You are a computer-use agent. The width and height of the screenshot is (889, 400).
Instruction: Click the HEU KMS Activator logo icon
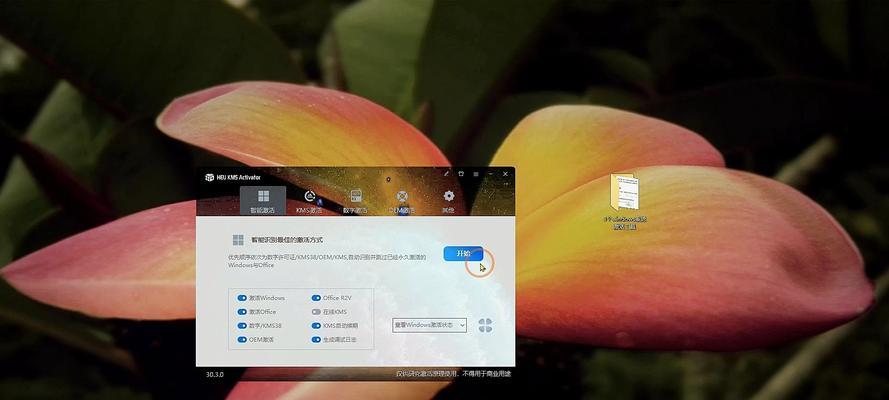pyautogui.click(x=209, y=177)
